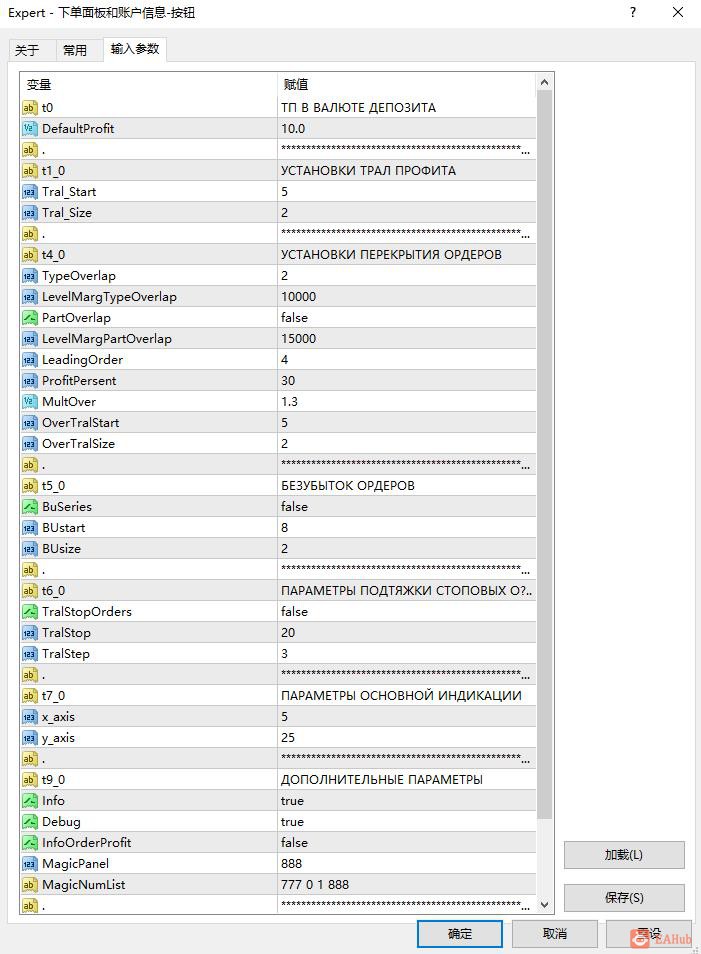The image size is (701, 954).
Task: Edit TralStop value 20
Action: click(x=406, y=632)
